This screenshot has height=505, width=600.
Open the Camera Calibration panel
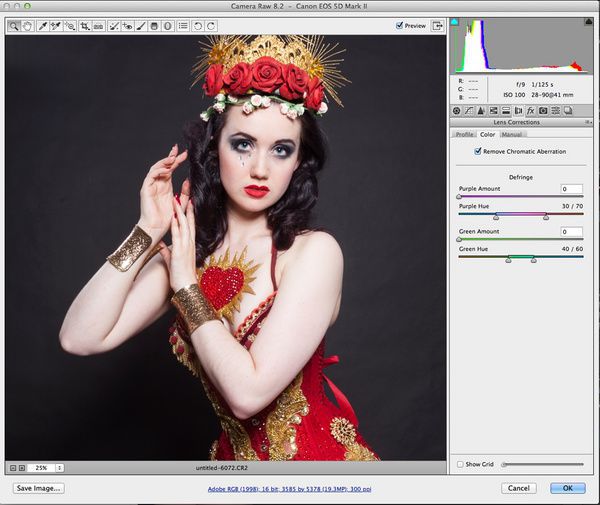tap(543, 110)
